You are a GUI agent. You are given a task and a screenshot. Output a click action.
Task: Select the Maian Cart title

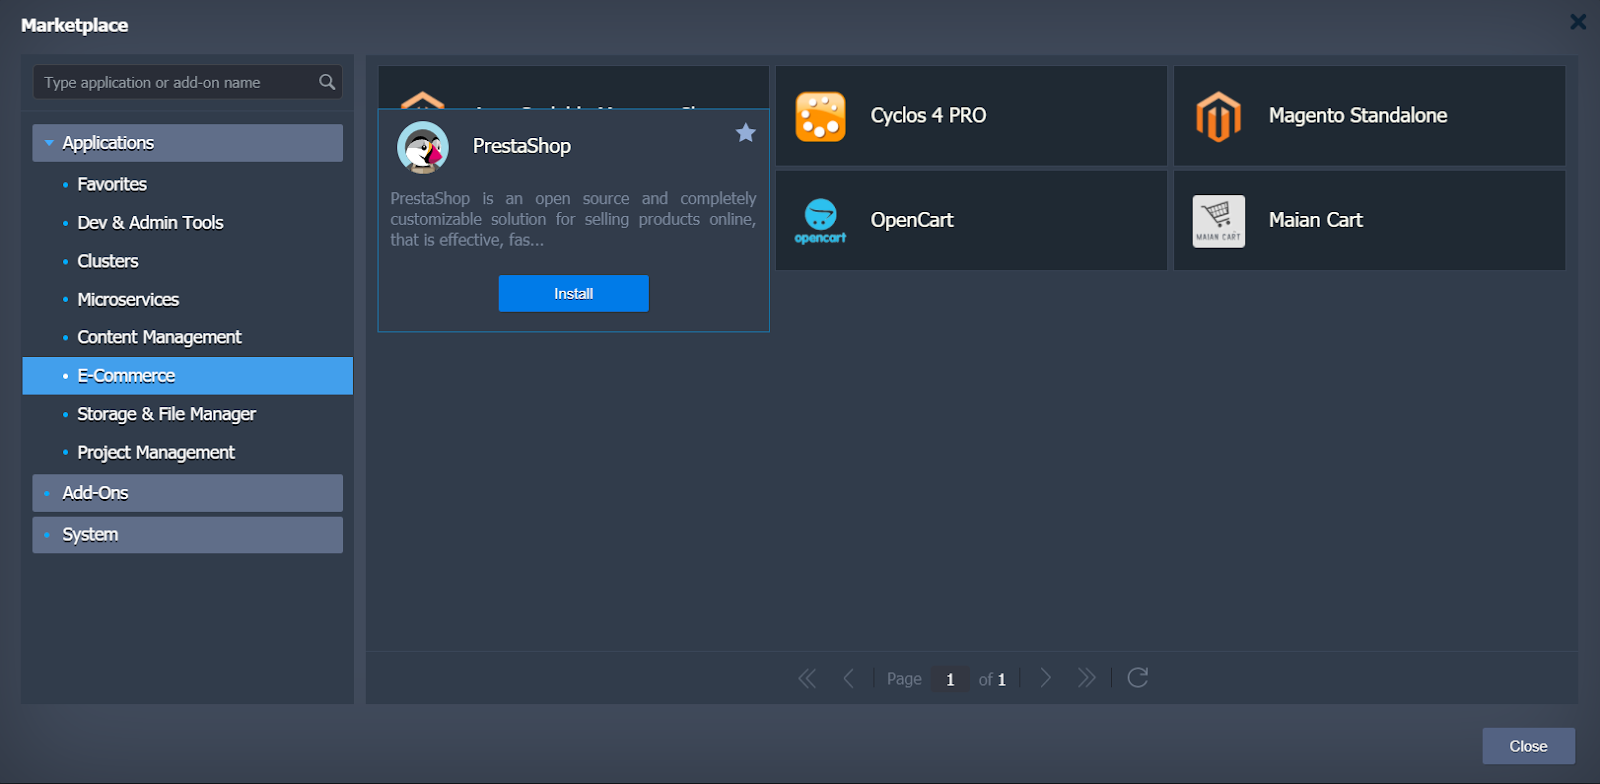pyautogui.click(x=1316, y=220)
